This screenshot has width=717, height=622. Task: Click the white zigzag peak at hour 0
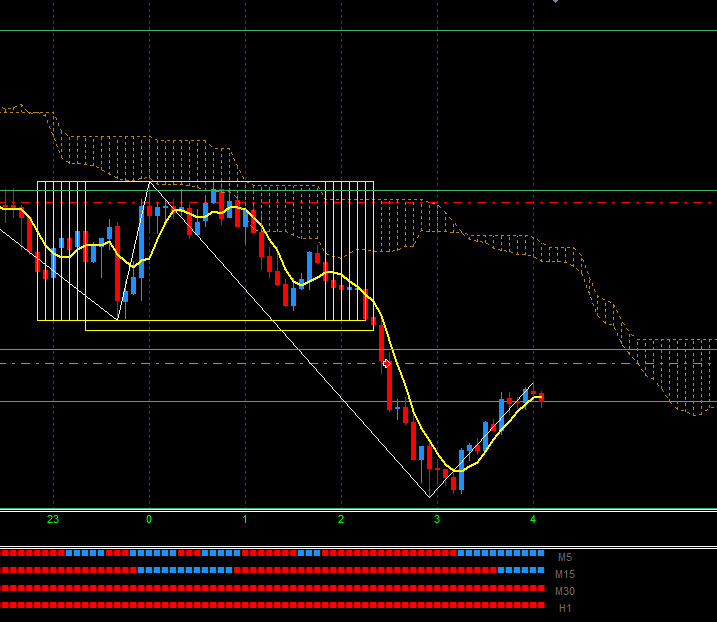(150, 183)
